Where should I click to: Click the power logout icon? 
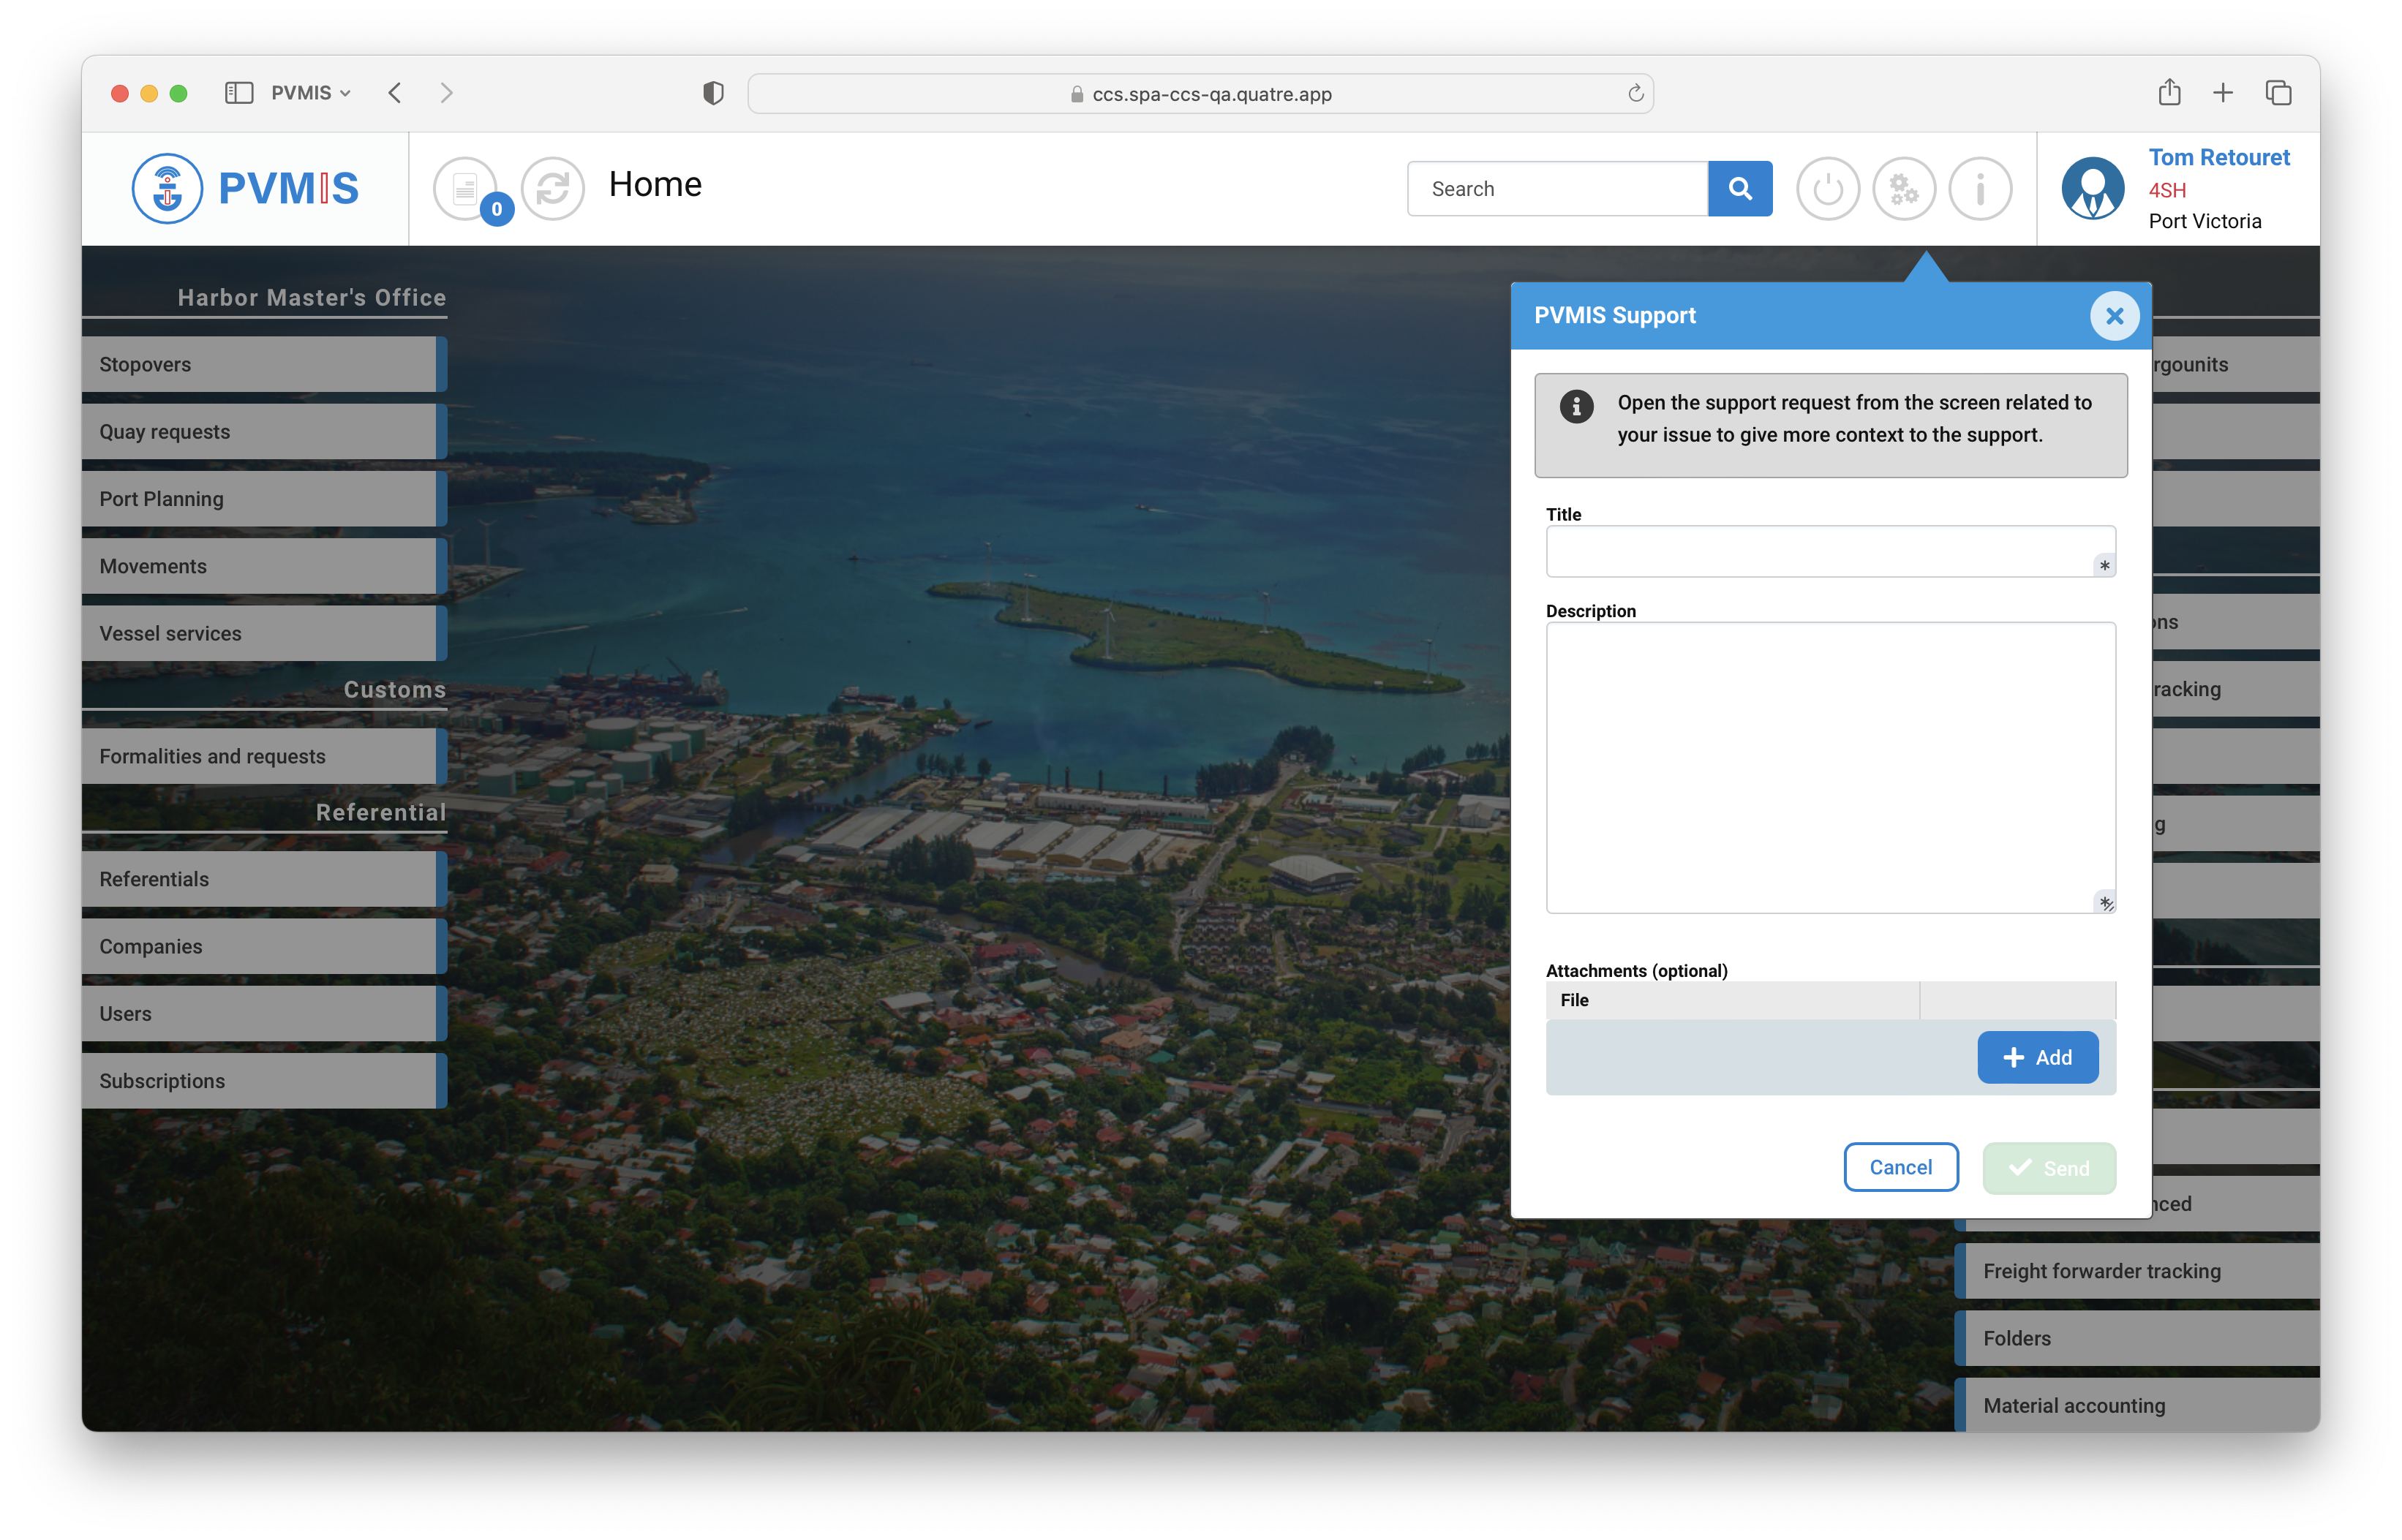(1827, 188)
